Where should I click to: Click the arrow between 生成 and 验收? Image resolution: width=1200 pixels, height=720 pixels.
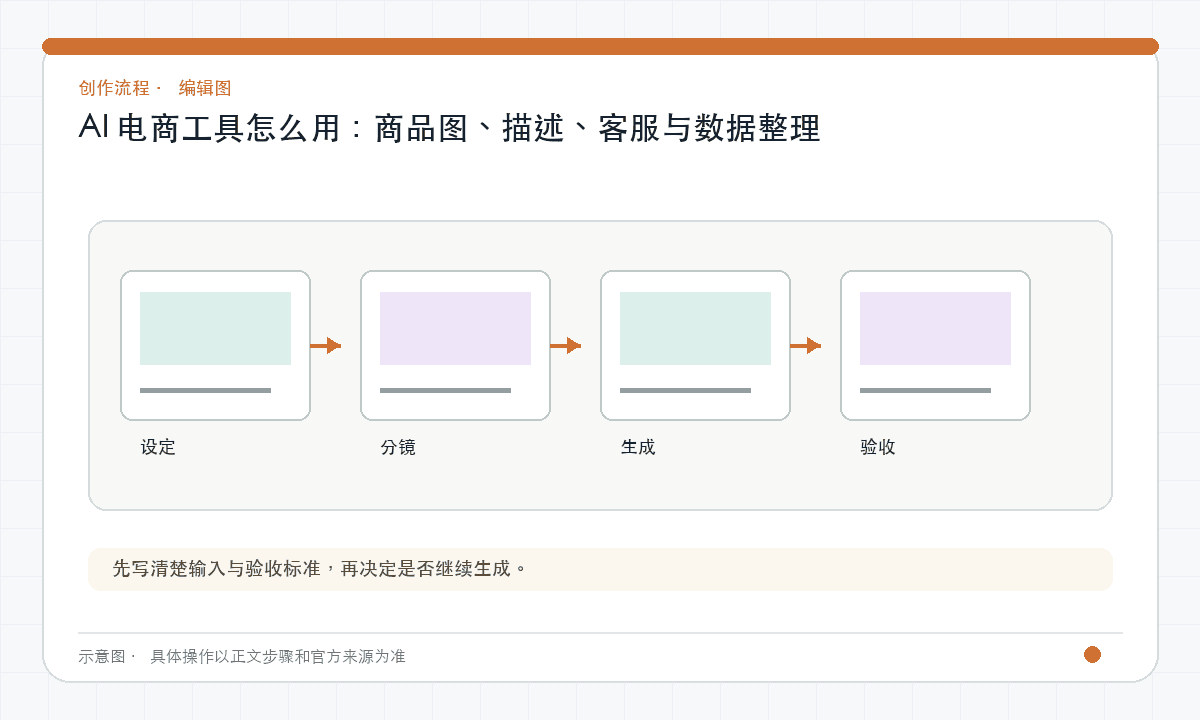pos(806,346)
